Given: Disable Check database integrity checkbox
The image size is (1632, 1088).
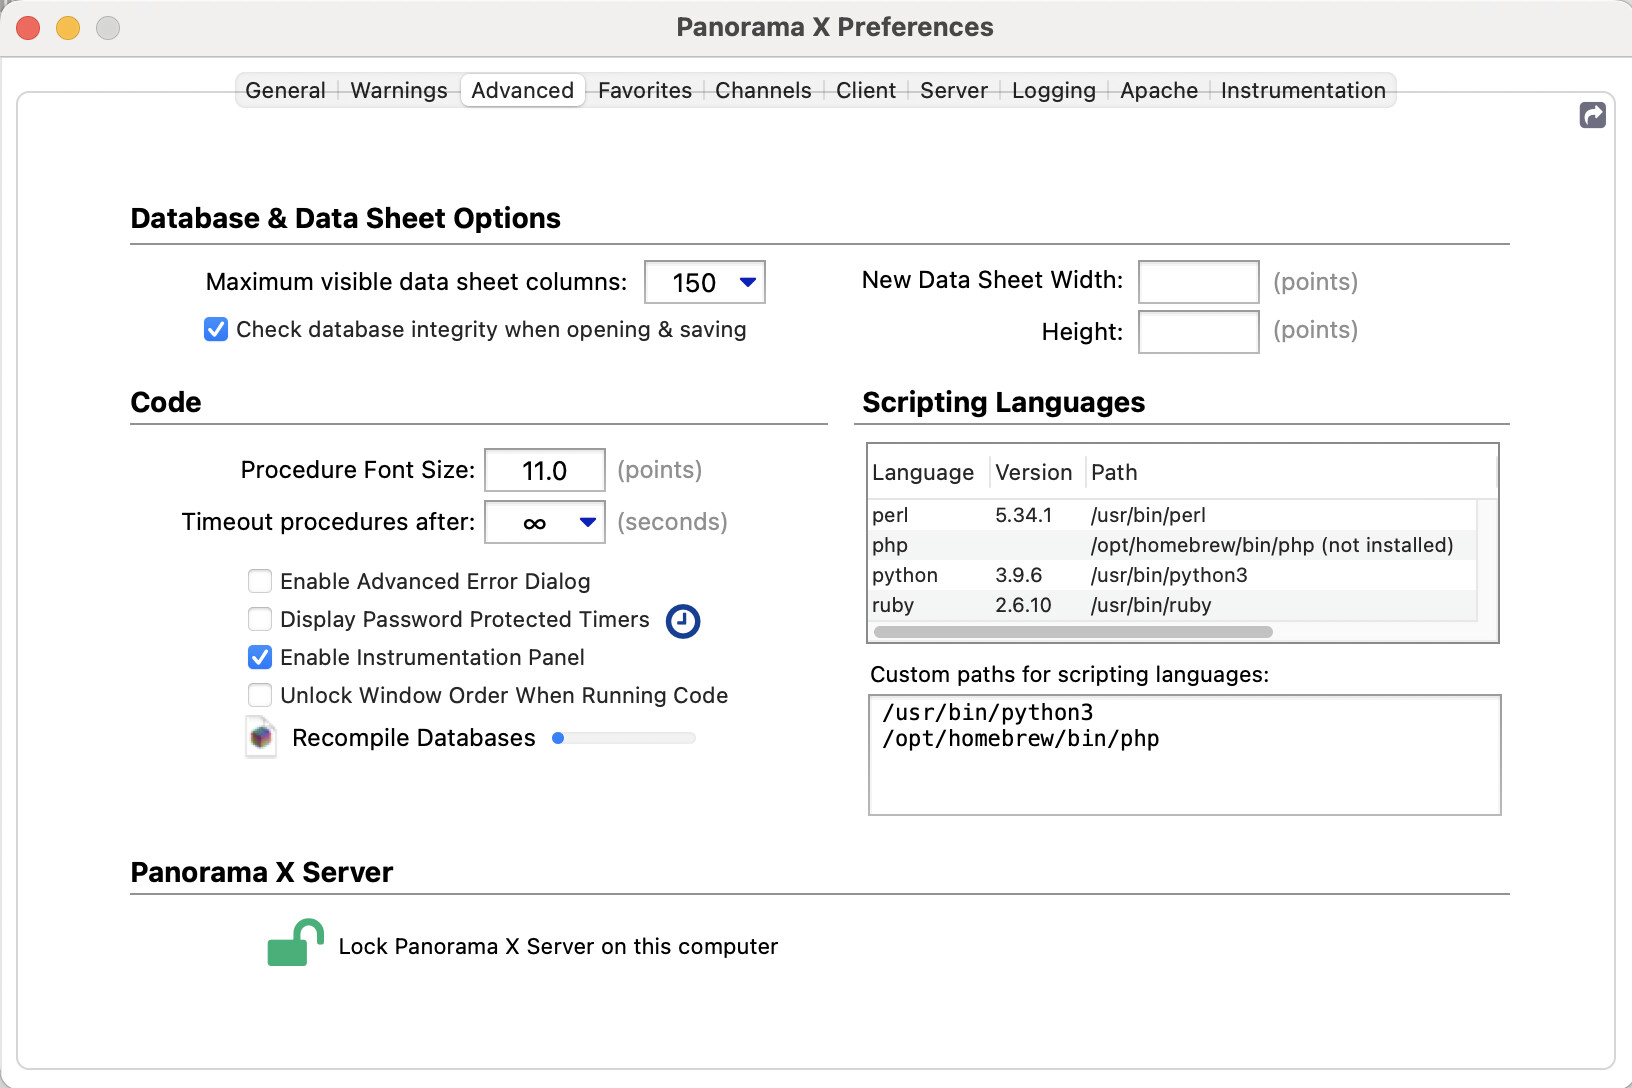Looking at the screenshot, I should click(x=216, y=330).
